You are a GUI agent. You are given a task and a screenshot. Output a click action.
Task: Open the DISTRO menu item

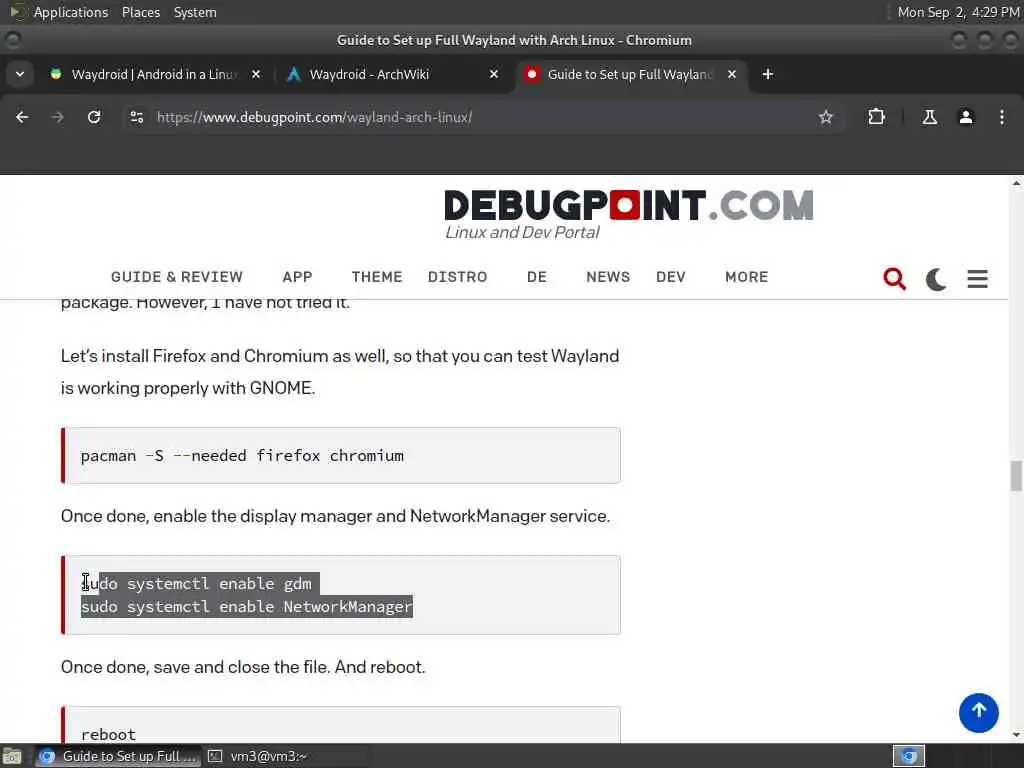click(x=458, y=277)
